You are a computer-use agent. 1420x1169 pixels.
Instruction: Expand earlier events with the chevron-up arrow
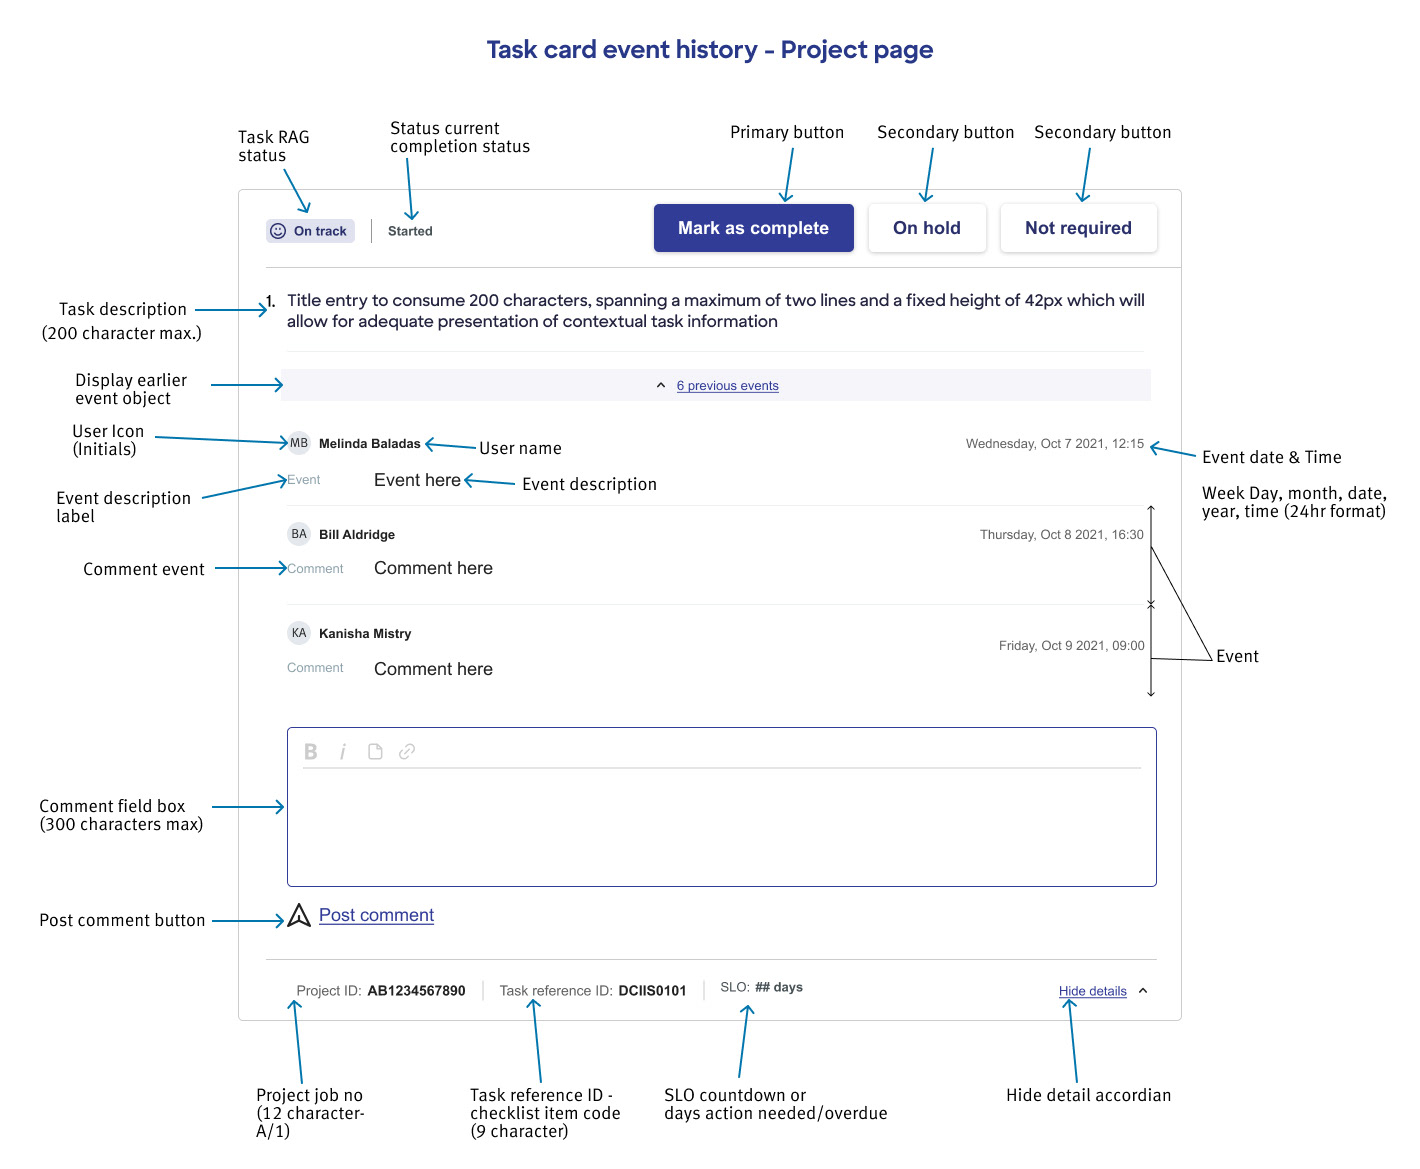click(661, 385)
